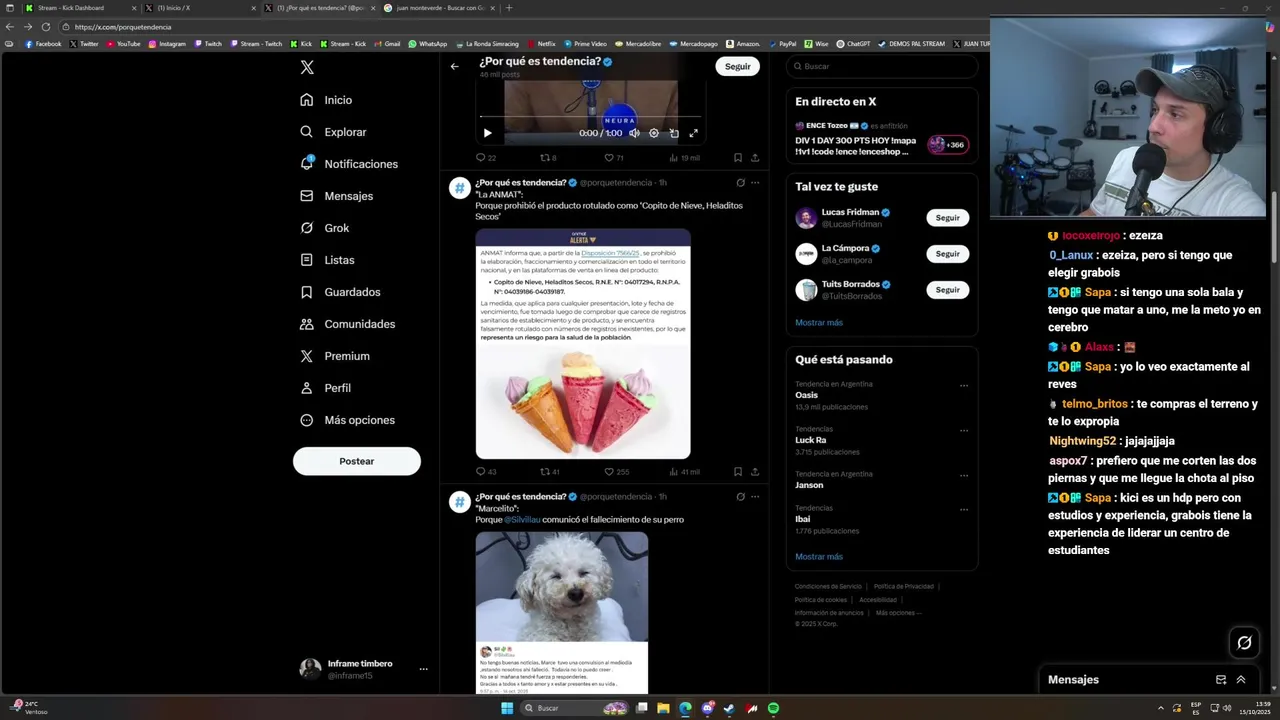Mute the video volume icon
Image resolution: width=1280 pixels, height=720 pixels.
(x=634, y=133)
